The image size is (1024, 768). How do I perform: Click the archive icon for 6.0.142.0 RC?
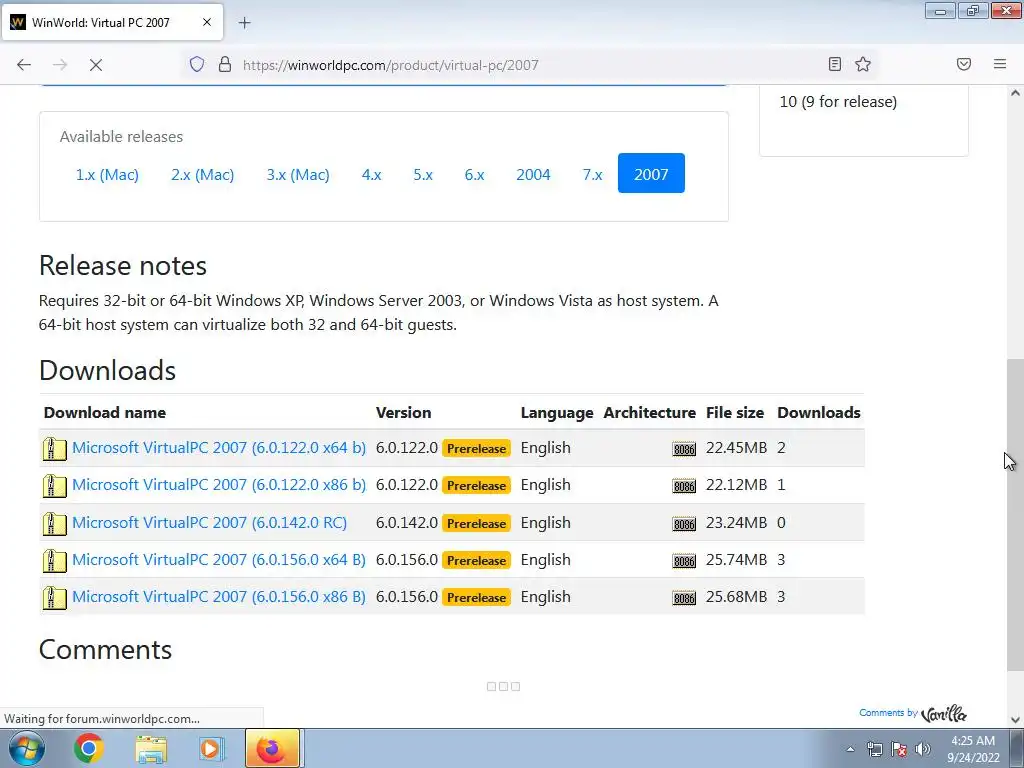click(55, 524)
